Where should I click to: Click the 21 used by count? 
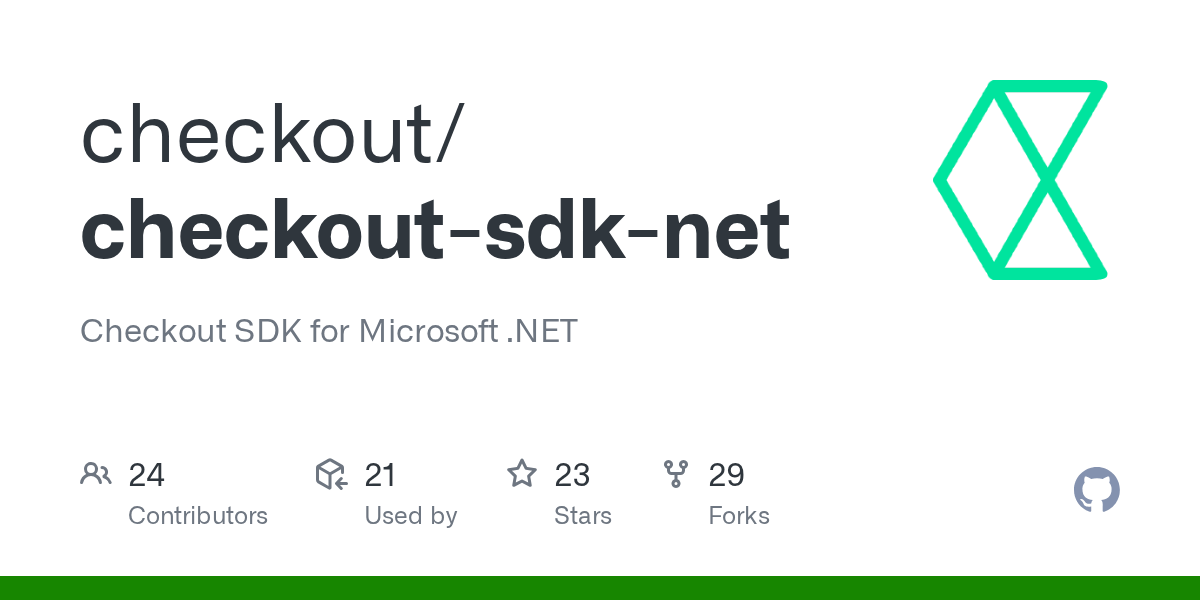tap(380, 475)
